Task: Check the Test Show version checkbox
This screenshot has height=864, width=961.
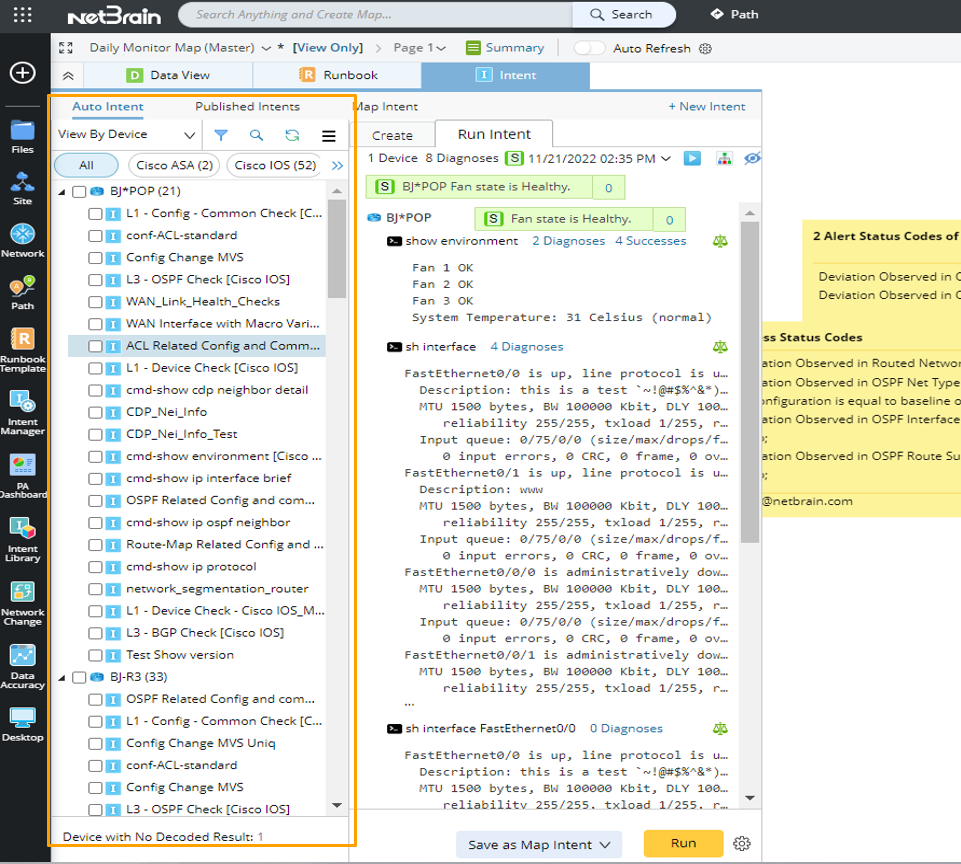Action: (x=95, y=655)
